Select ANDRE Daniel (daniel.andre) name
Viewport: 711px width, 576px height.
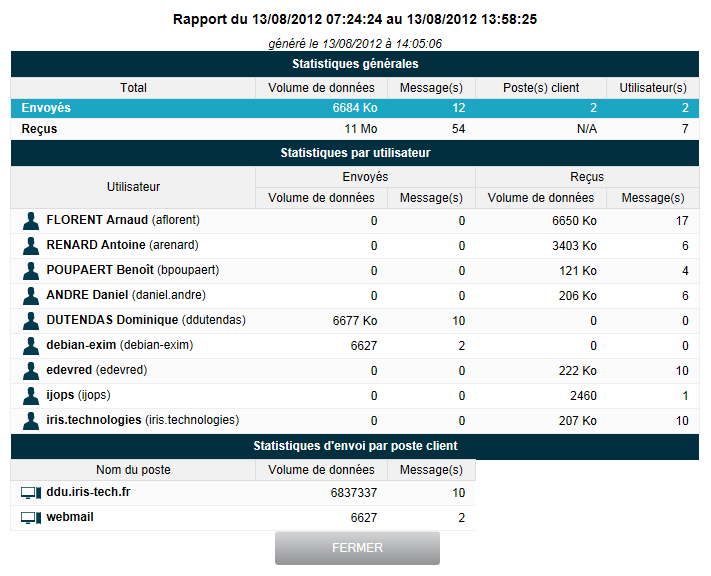(126, 295)
